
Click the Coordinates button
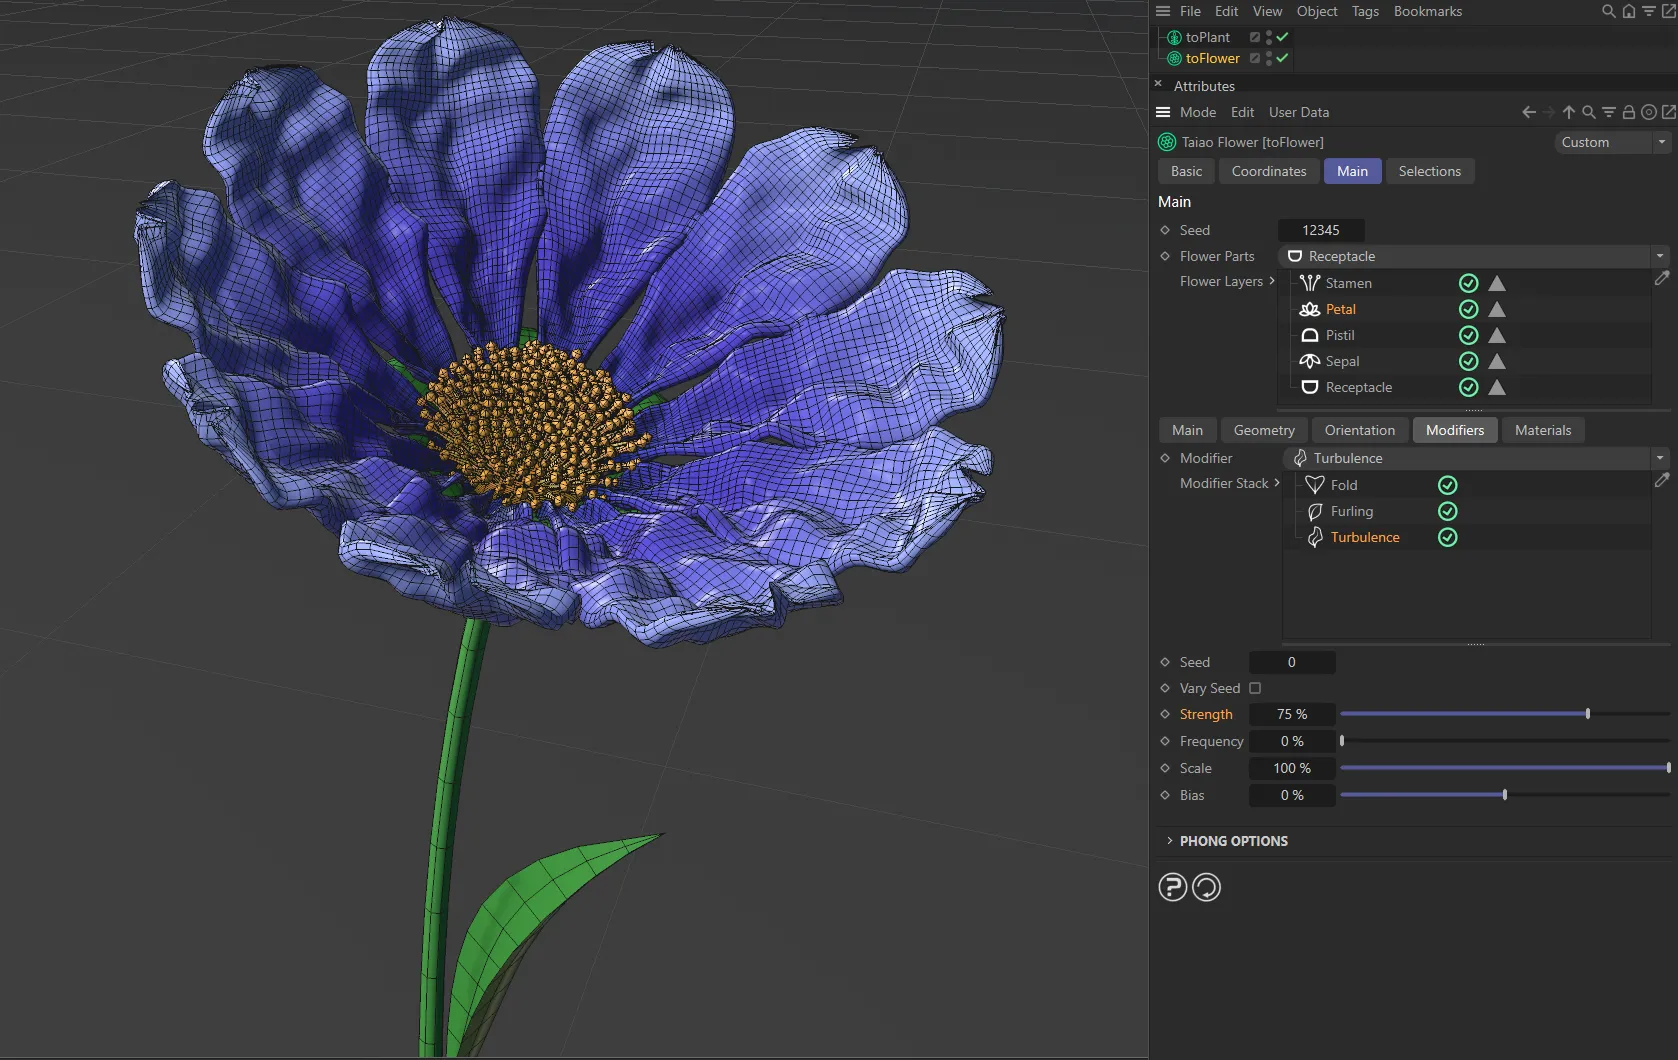1268,171
